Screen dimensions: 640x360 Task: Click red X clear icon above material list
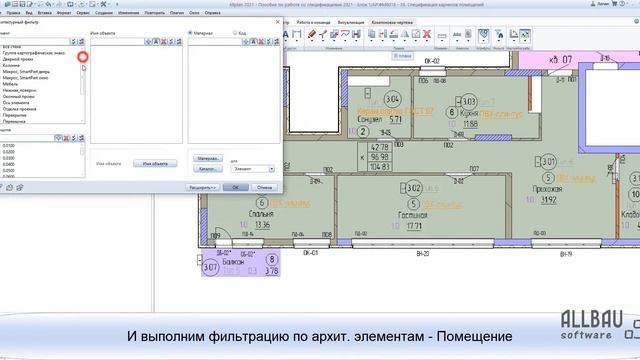(x=261, y=42)
